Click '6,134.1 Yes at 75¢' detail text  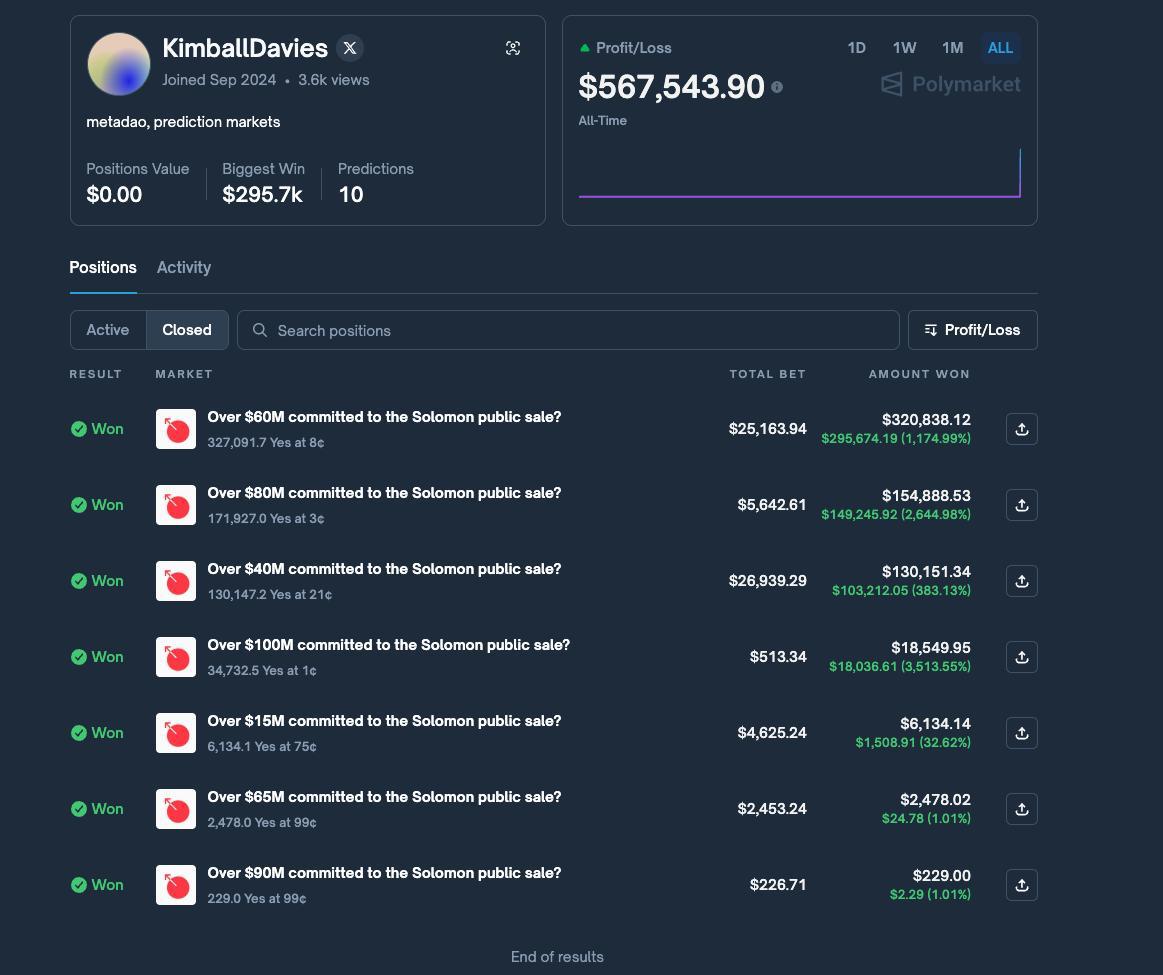(262, 747)
